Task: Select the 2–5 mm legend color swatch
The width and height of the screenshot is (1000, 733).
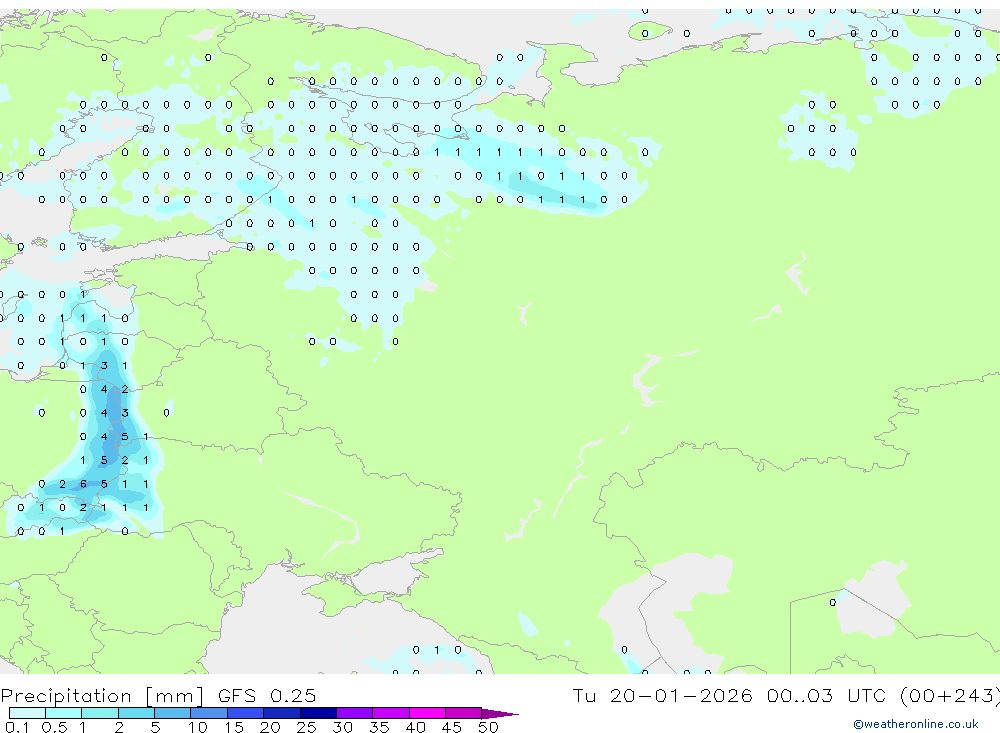Action: pos(136,713)
